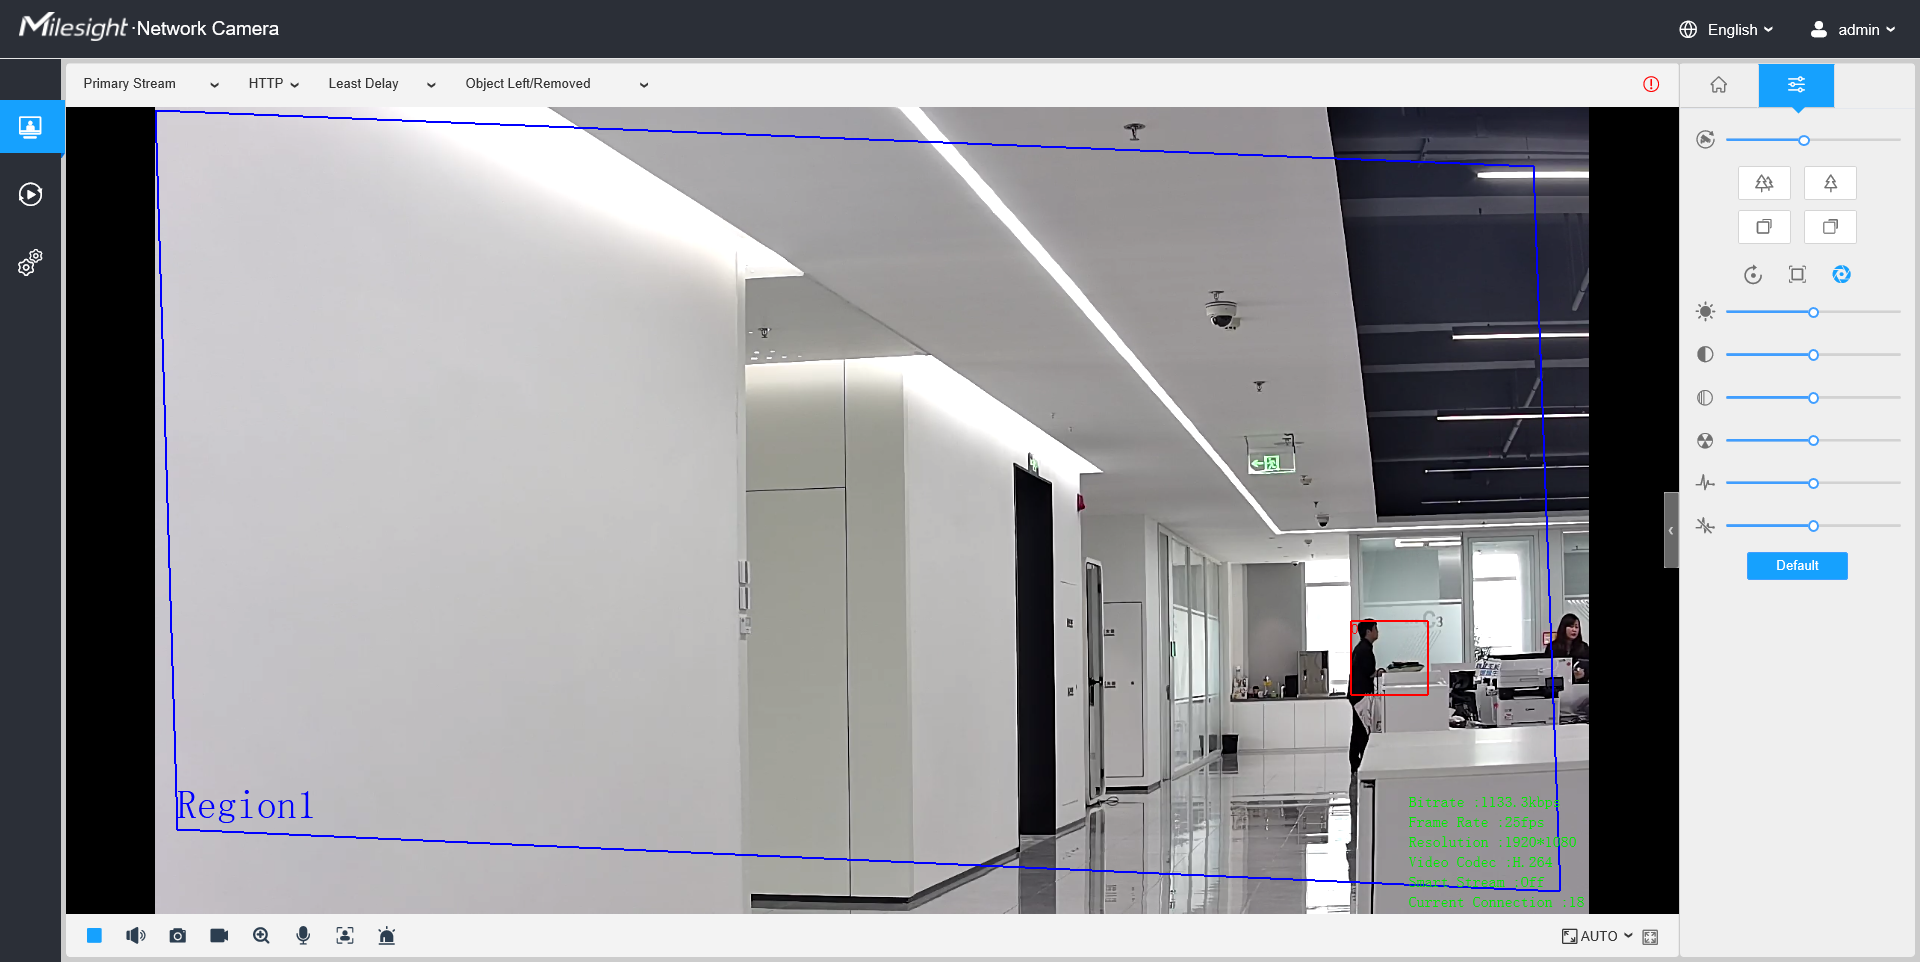This screenshot has width=1920, height=962.
Task: Collapse the right side panel arrow
Action: [1671, 530]
